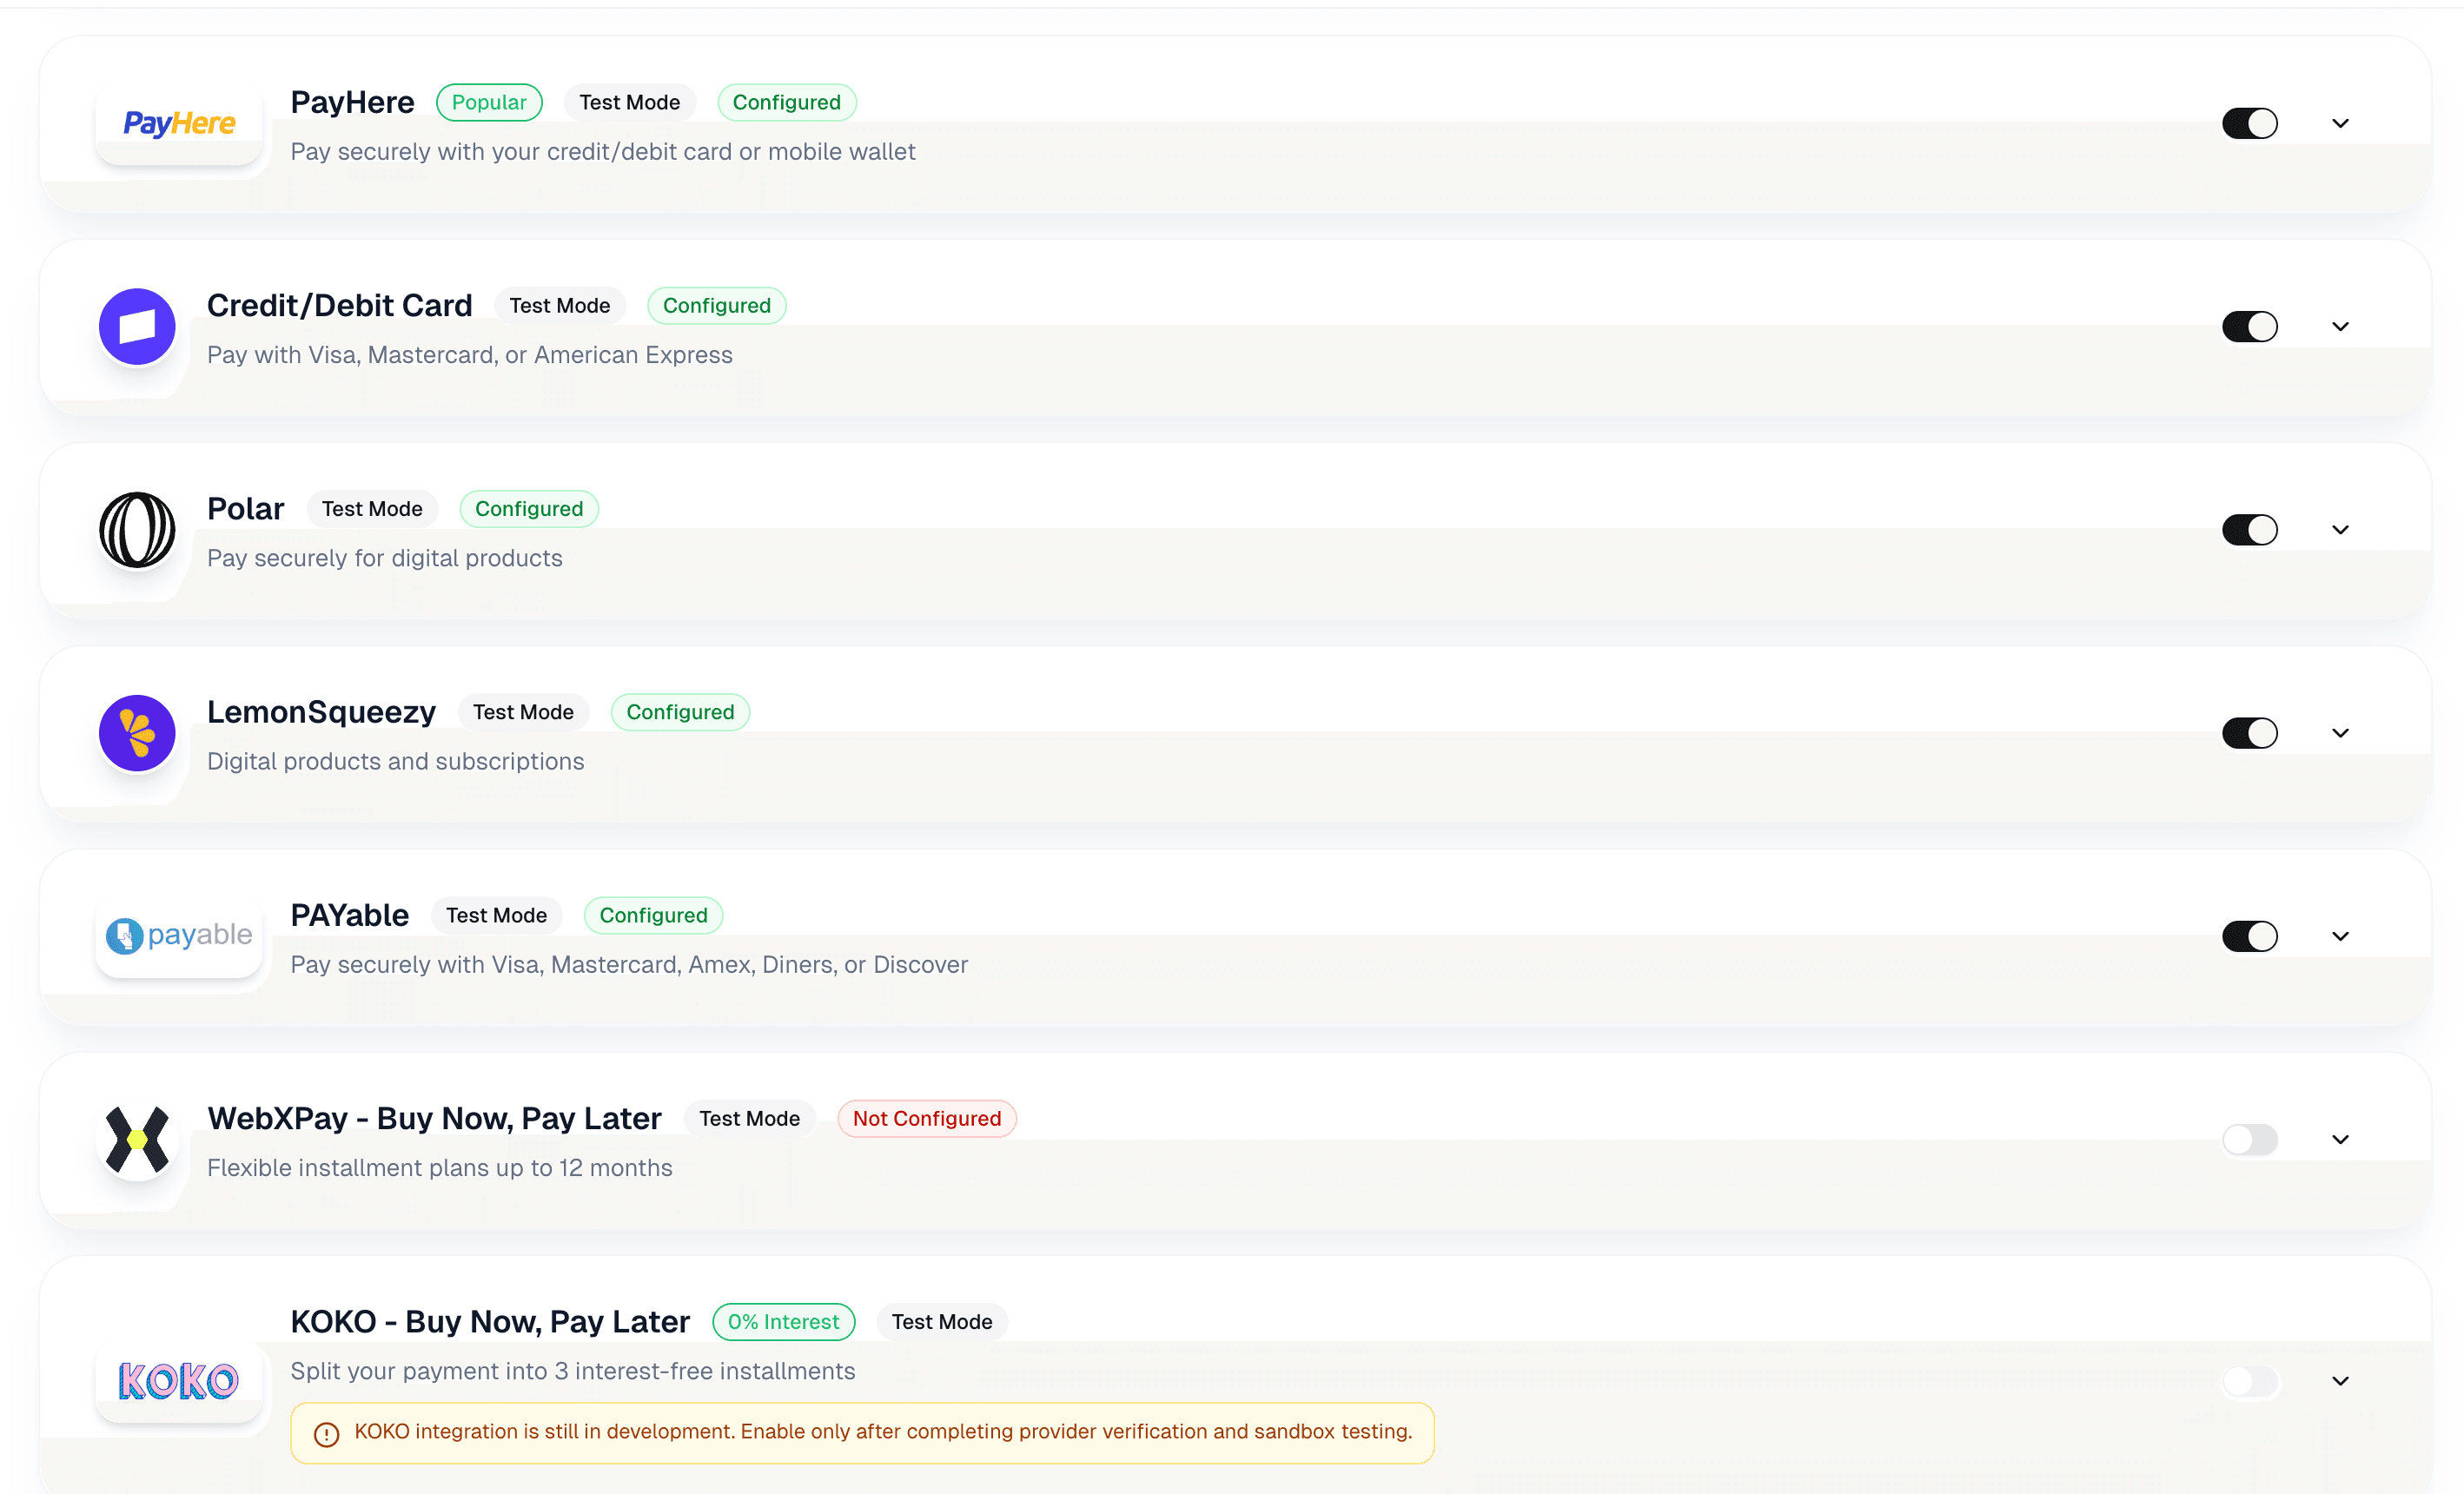
Task: Toggle off Credit/Debit Card payments
Action: pyautogui.click(x=2249, y=326)
